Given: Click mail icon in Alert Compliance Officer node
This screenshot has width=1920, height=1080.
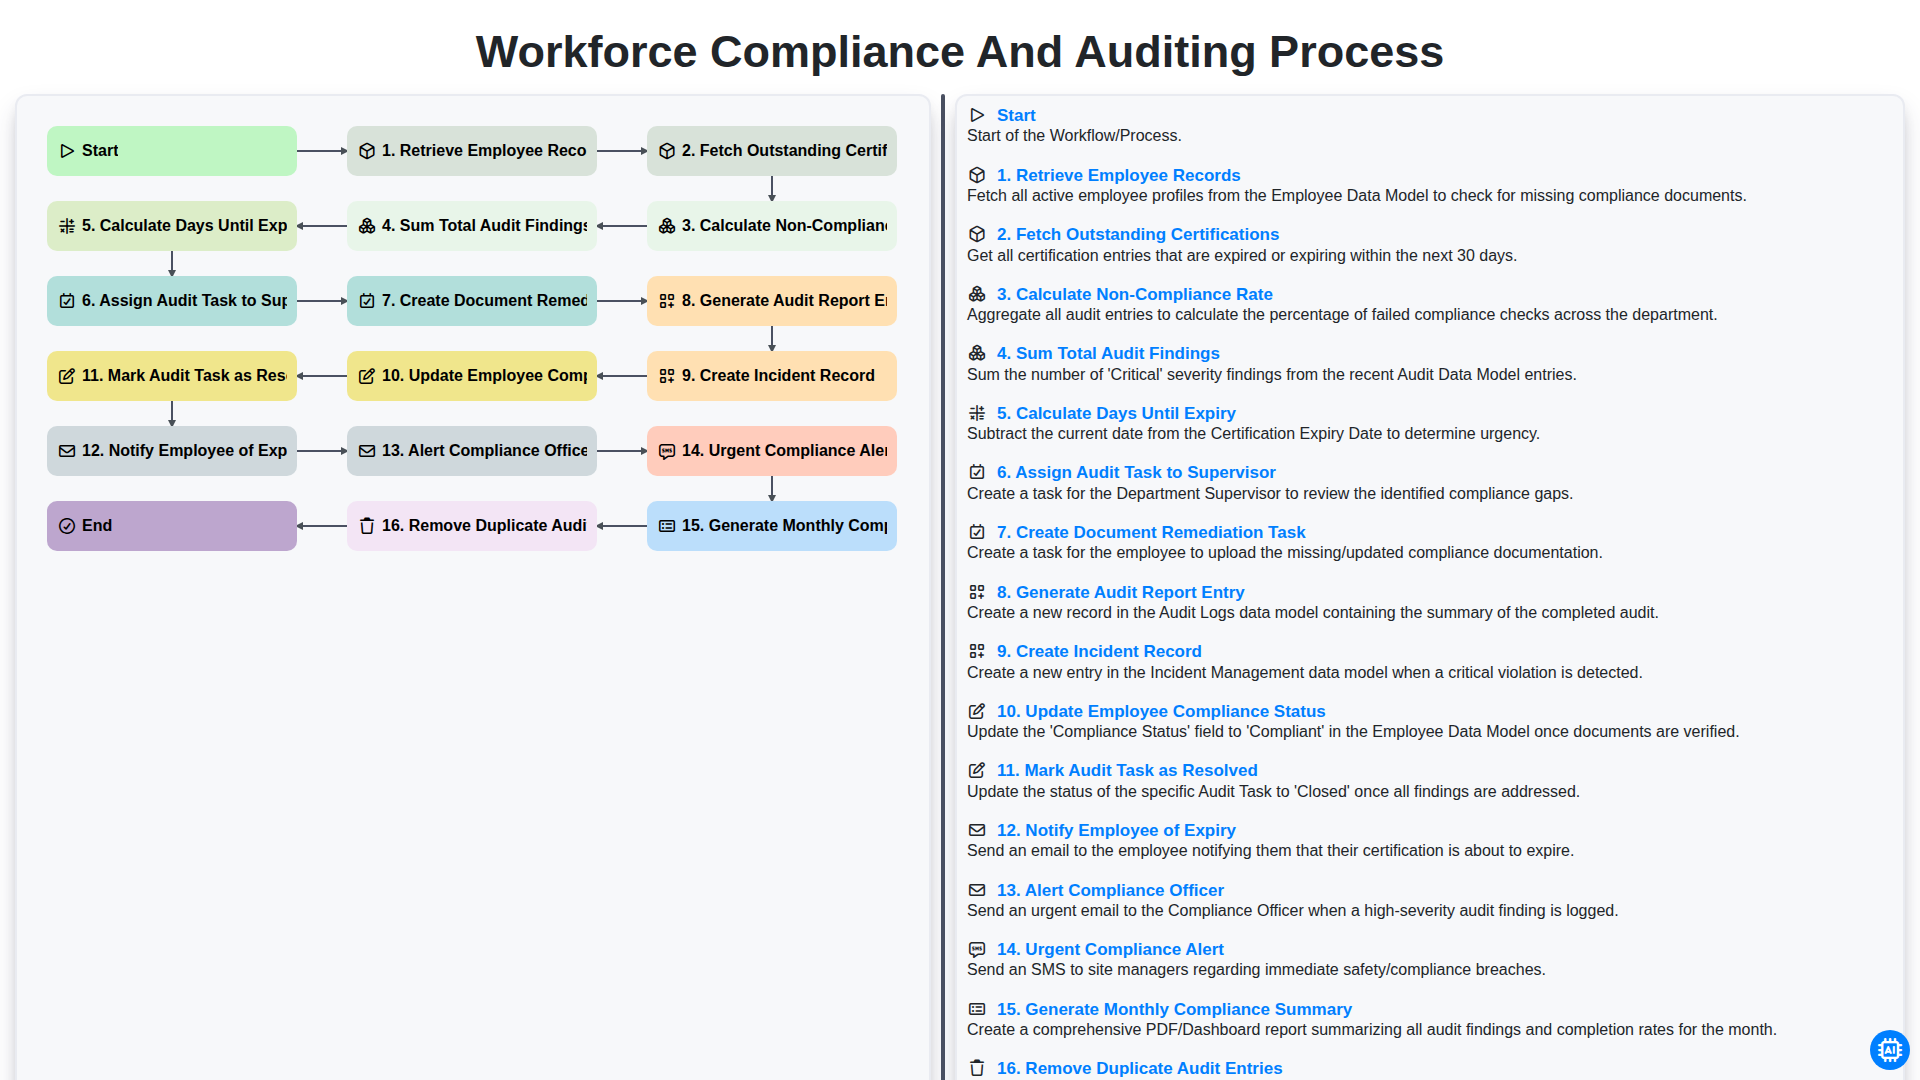Looking at the screenshot, I should (x=367, y=451).
